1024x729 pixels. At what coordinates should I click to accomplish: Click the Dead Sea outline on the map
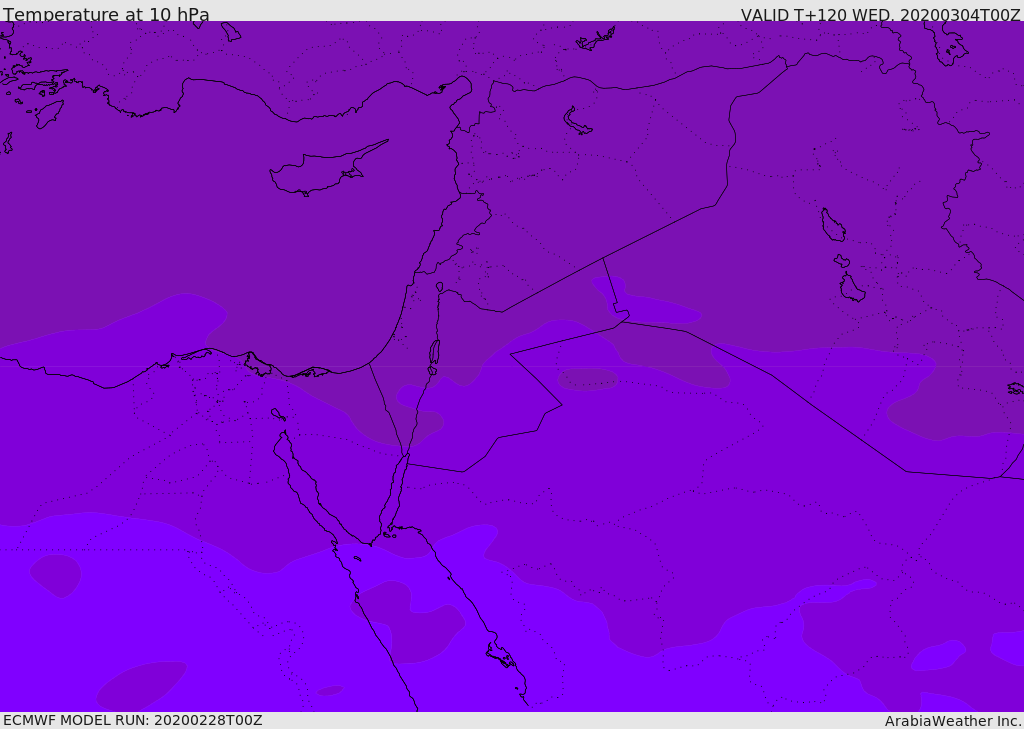click(434, 353)
